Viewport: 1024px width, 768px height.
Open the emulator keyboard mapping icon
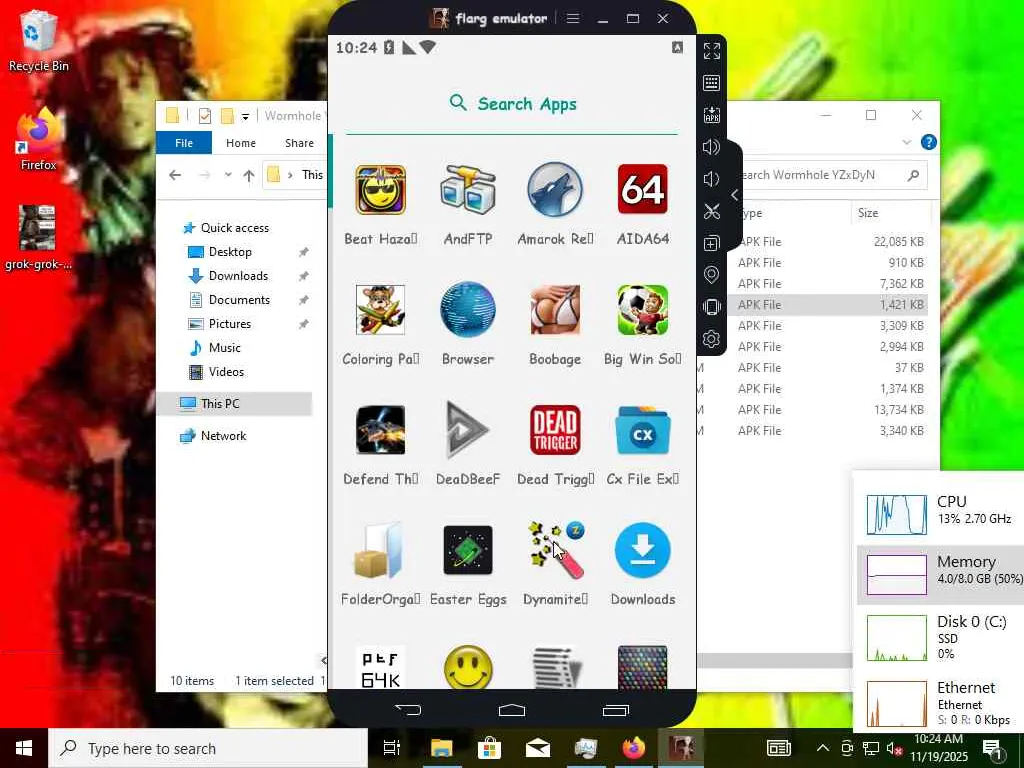pyautogui.click(x=712, y=83)
